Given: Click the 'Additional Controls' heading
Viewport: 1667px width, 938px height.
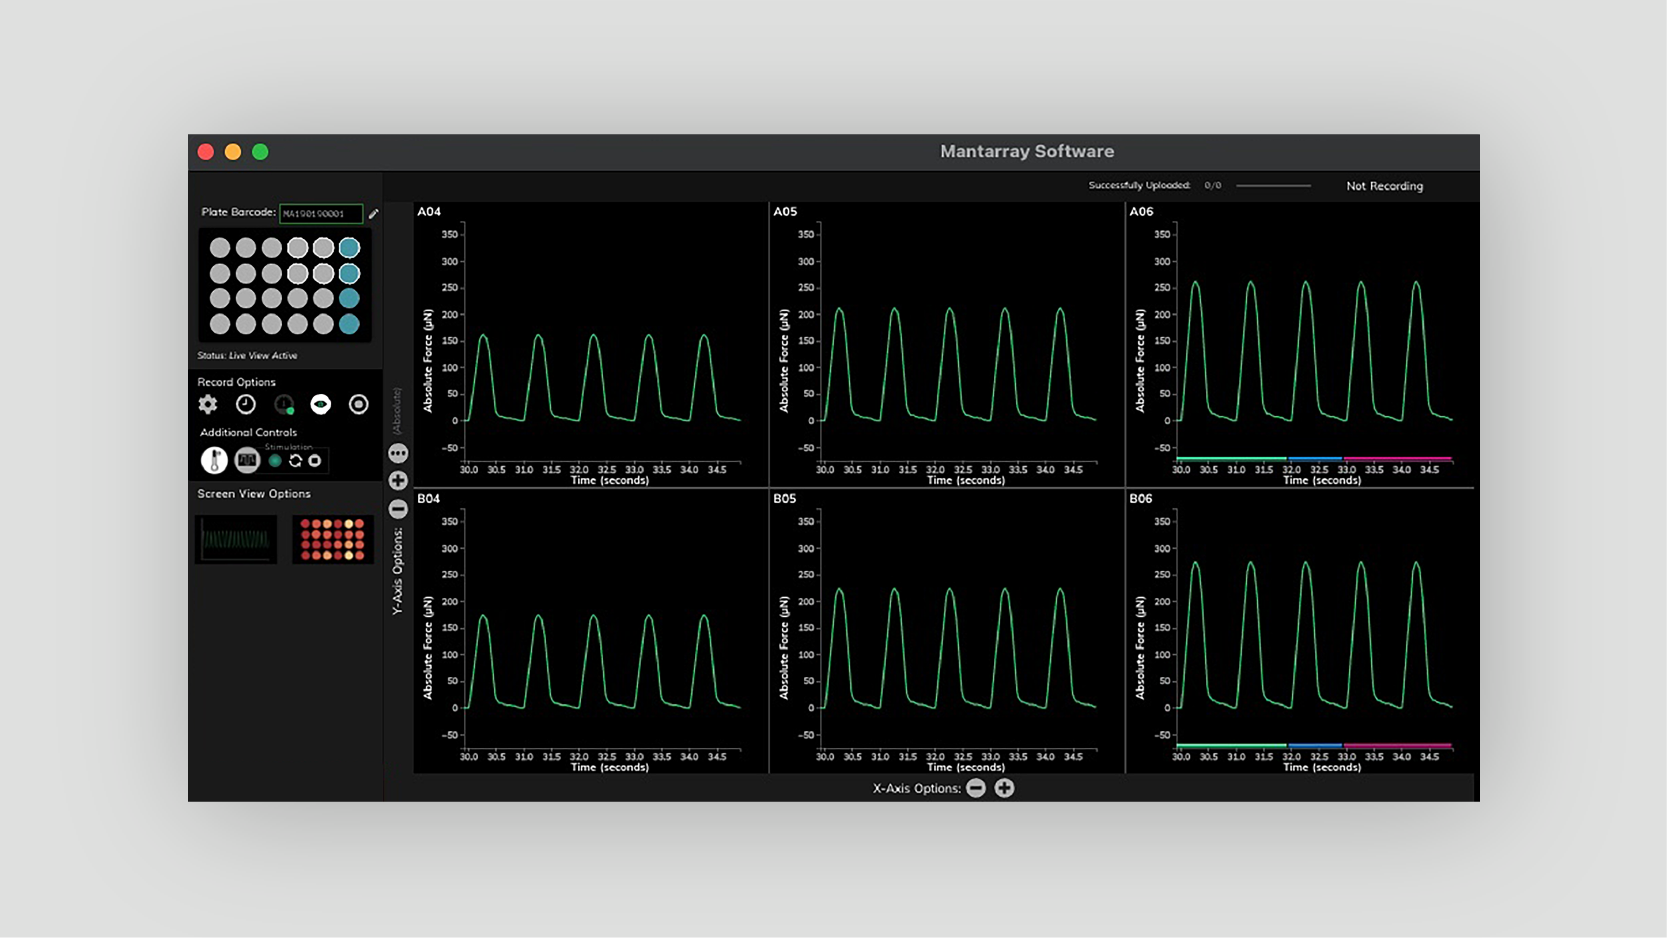Looking at the screenshot, I should pos(248,433).
